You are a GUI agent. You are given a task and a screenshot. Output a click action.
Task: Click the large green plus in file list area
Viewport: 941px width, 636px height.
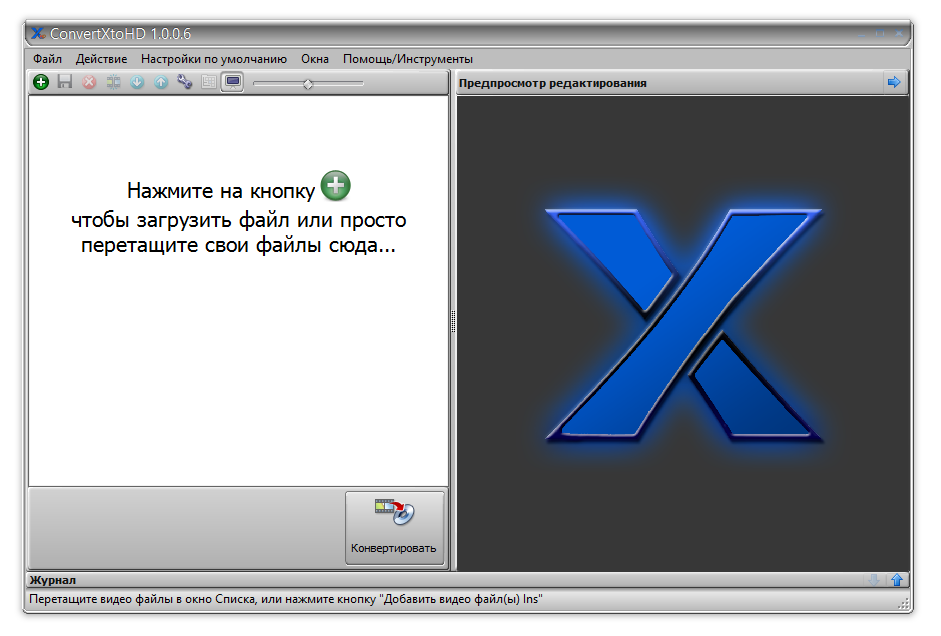[x=335, y=185]
